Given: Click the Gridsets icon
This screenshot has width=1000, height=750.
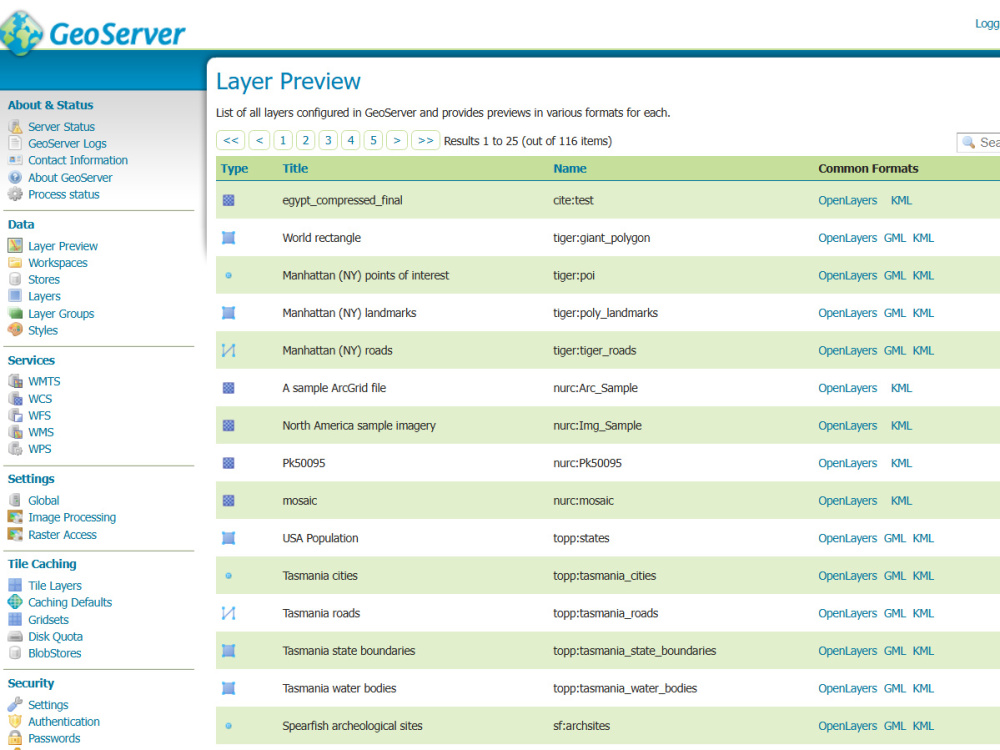Looking at the screenshot, I should pyautogui.click(x=15, y=619).
